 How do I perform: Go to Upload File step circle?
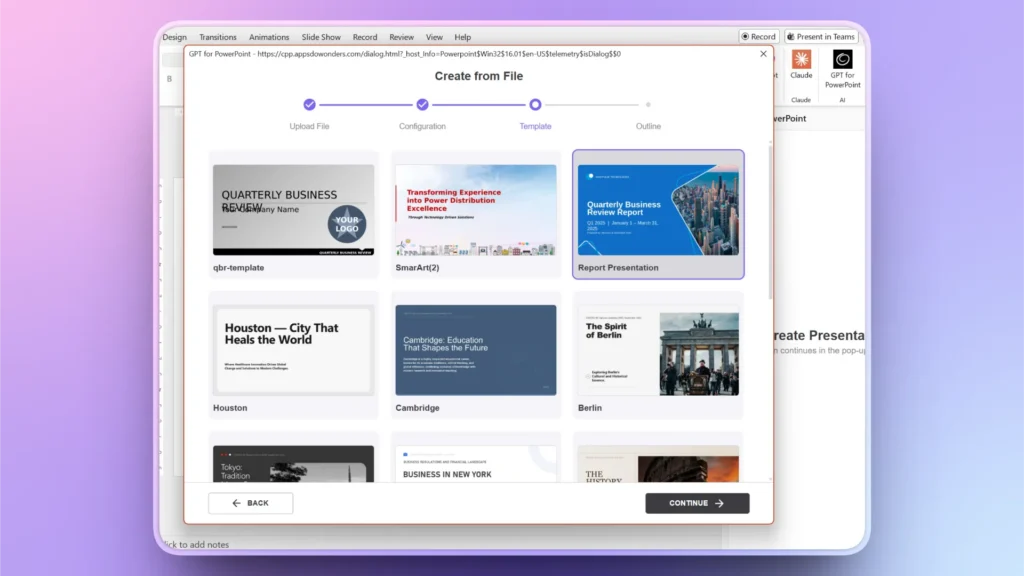[x=310, y=104]
